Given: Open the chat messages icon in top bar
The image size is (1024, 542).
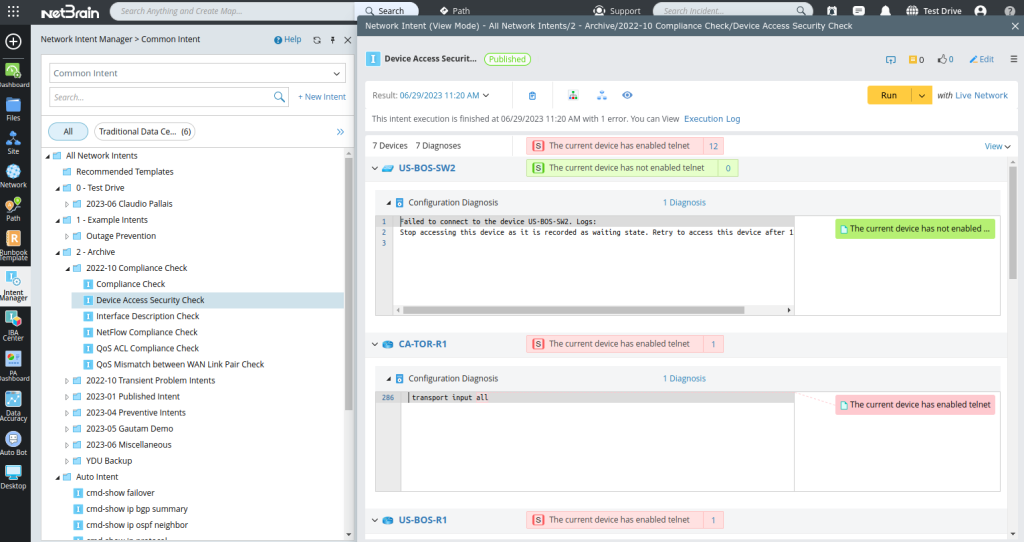Looking at the screenshot, I should pyautogui.click(x=859, y=11).
